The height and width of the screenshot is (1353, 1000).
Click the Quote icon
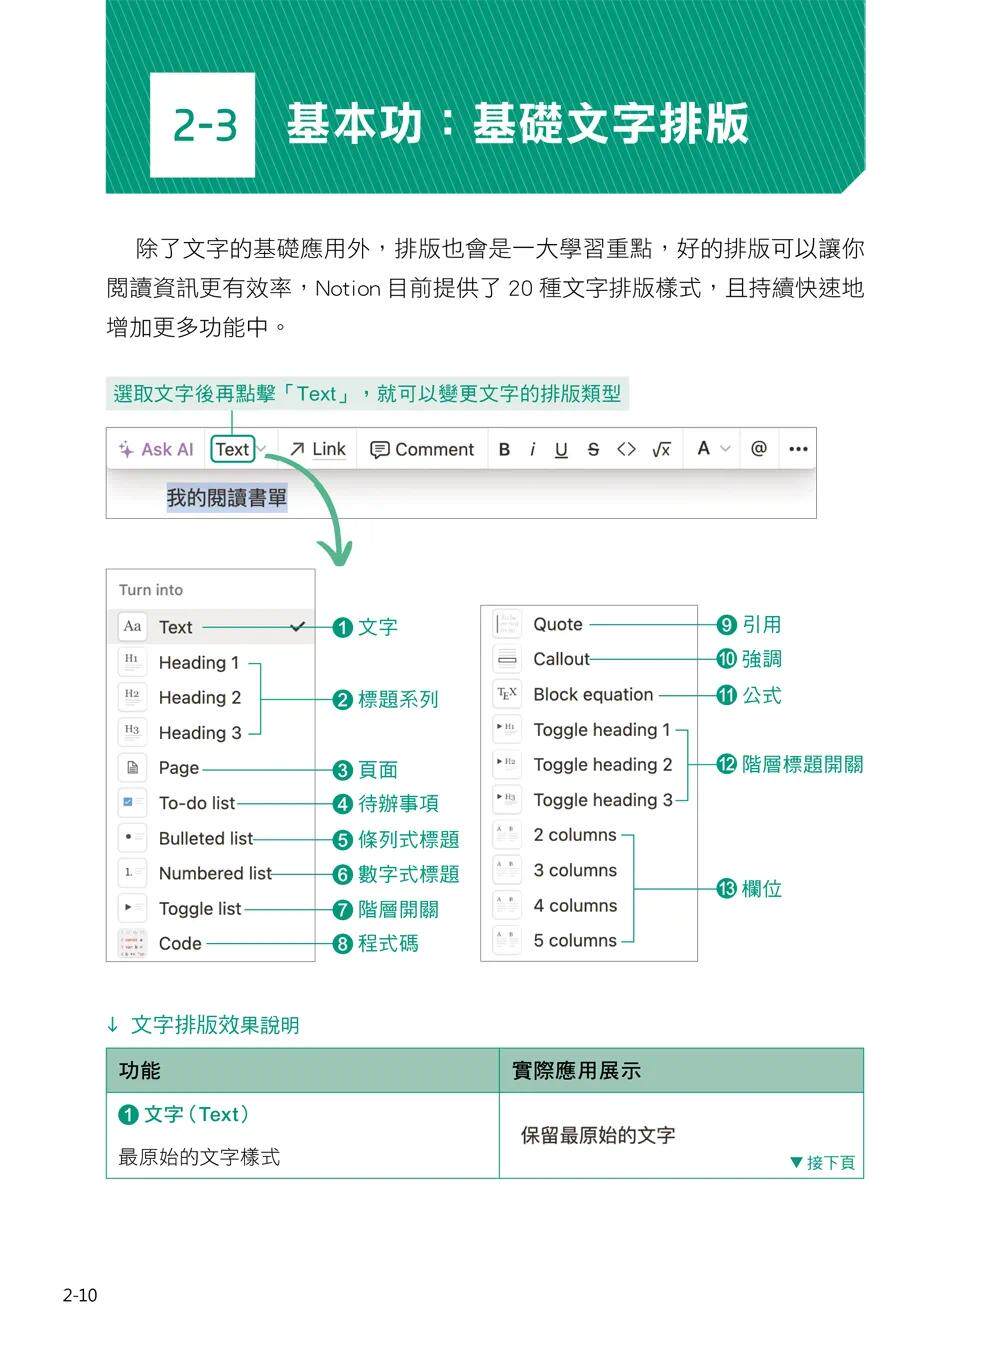tap(507, 624)
